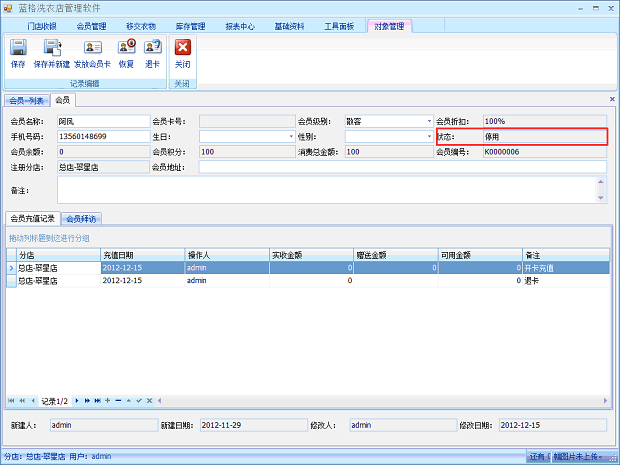620x465 pixels.
Task: Cancel edit with navigator X icon
Action: [149, 401]
